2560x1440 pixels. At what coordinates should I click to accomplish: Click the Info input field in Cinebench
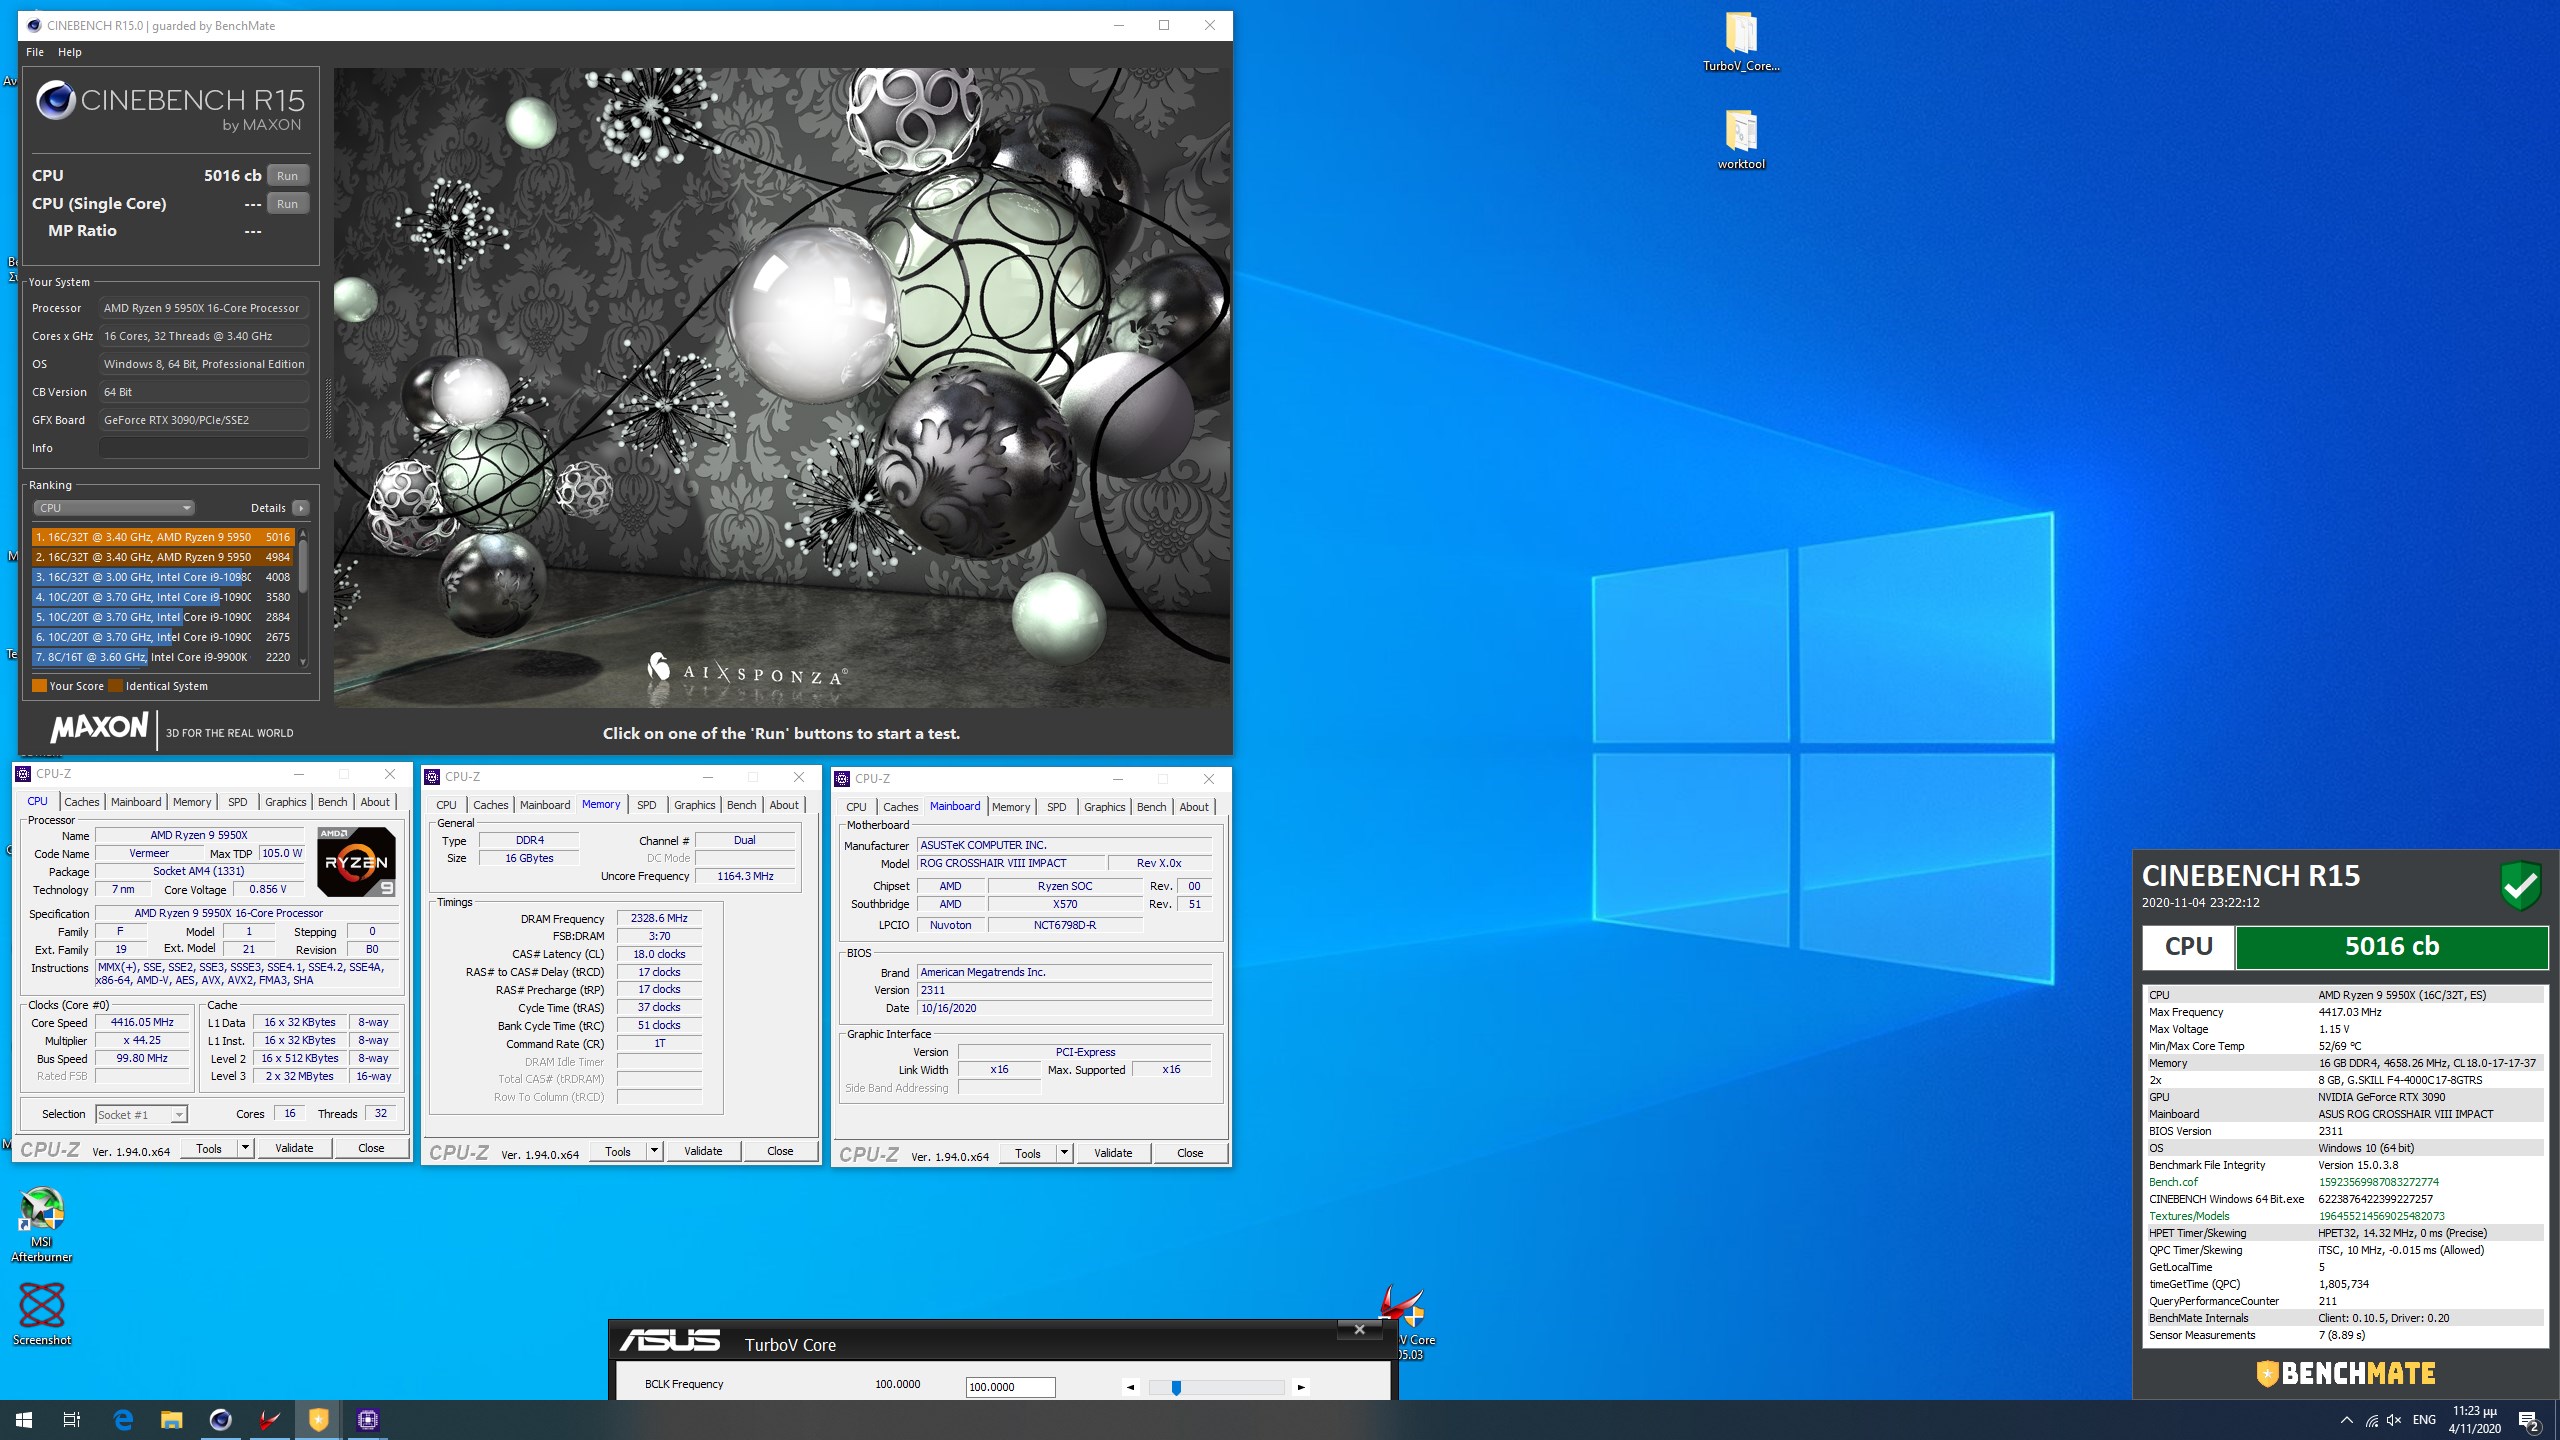point(204,448)
